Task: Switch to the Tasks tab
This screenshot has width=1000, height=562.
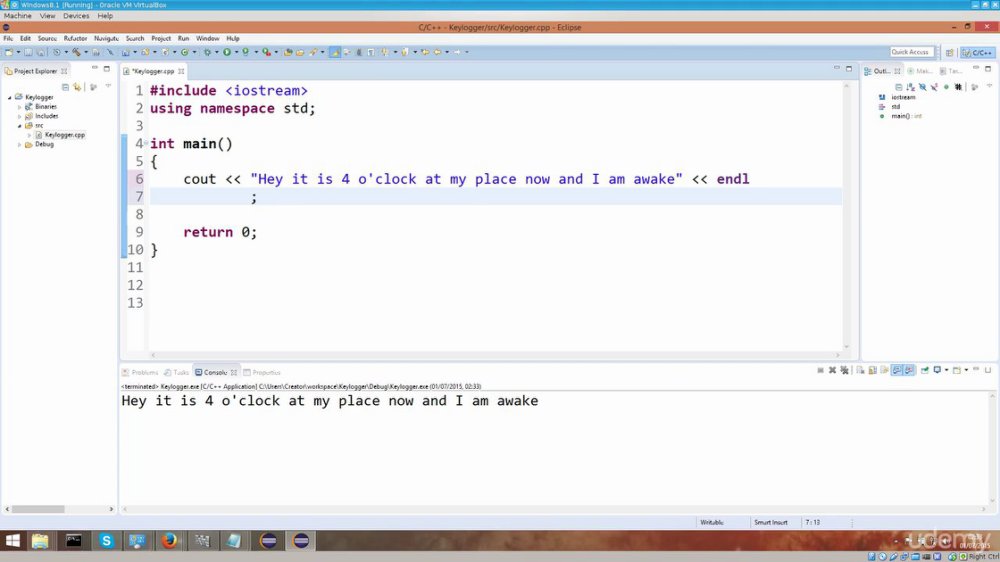Action: 177,373
